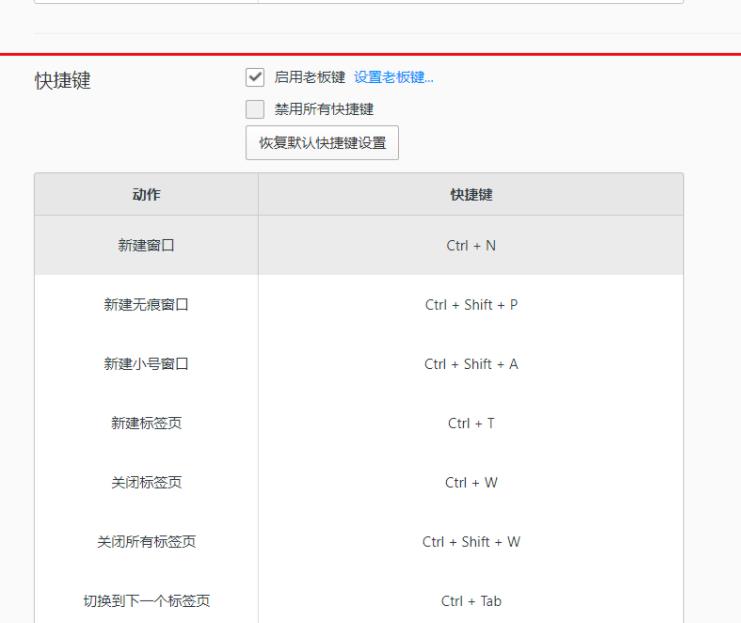Select the 新建小号窗口 action label

point(146,364)
